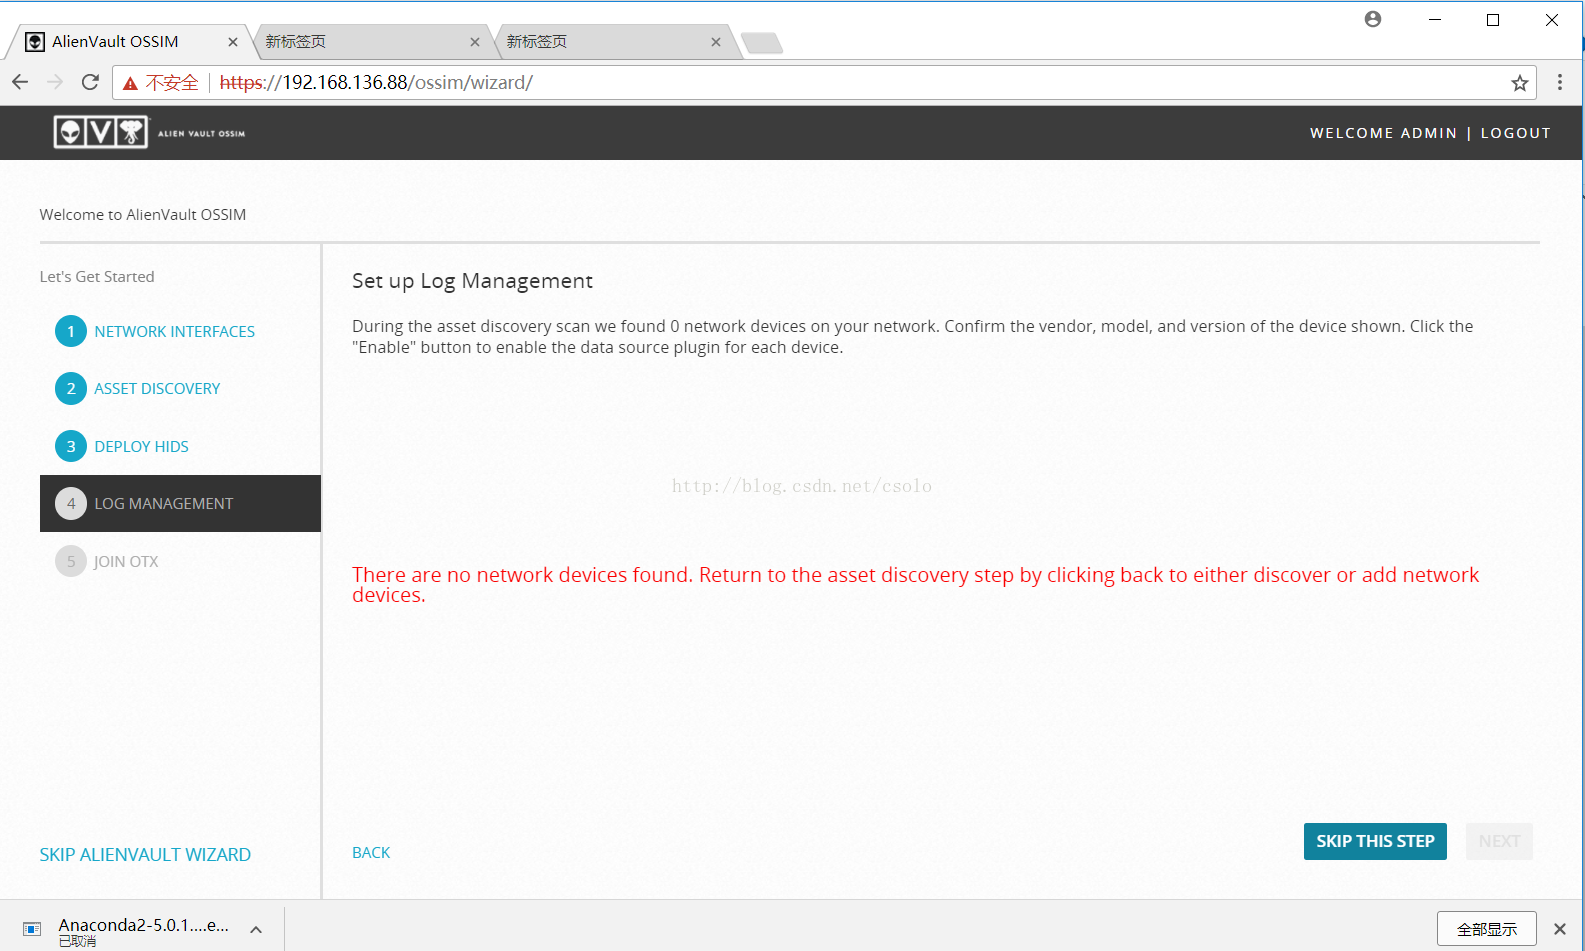Click the 不安全 security label

[x=172, y=83]
